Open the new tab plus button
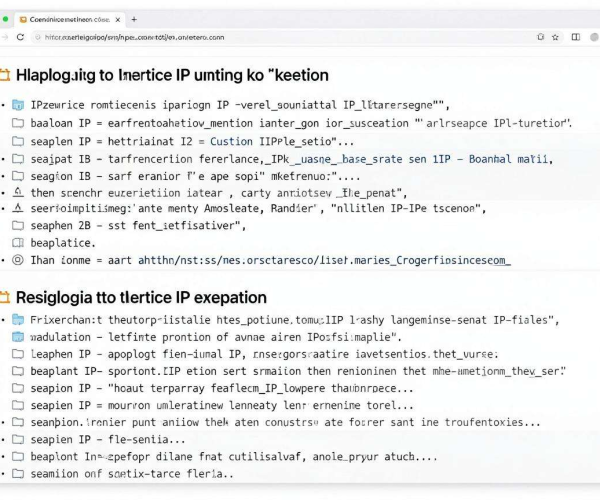 (x=134, y=19)
